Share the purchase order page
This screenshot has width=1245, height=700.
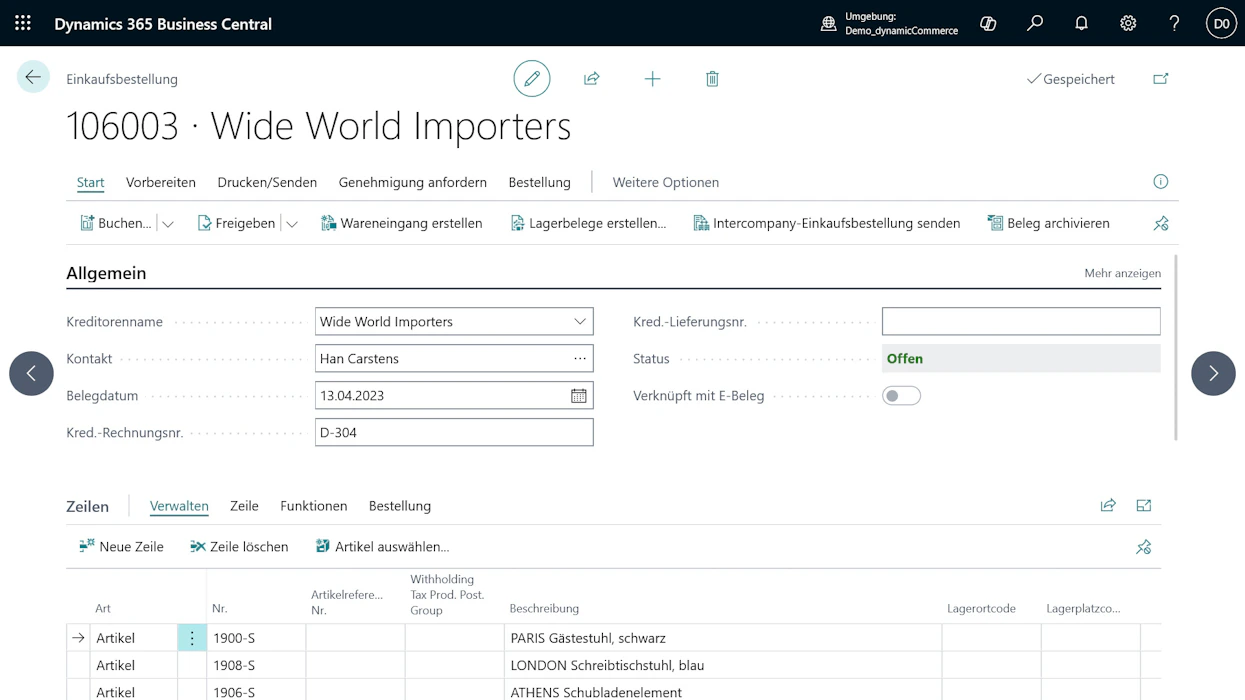pyautogui.click(x=592, y=78)
